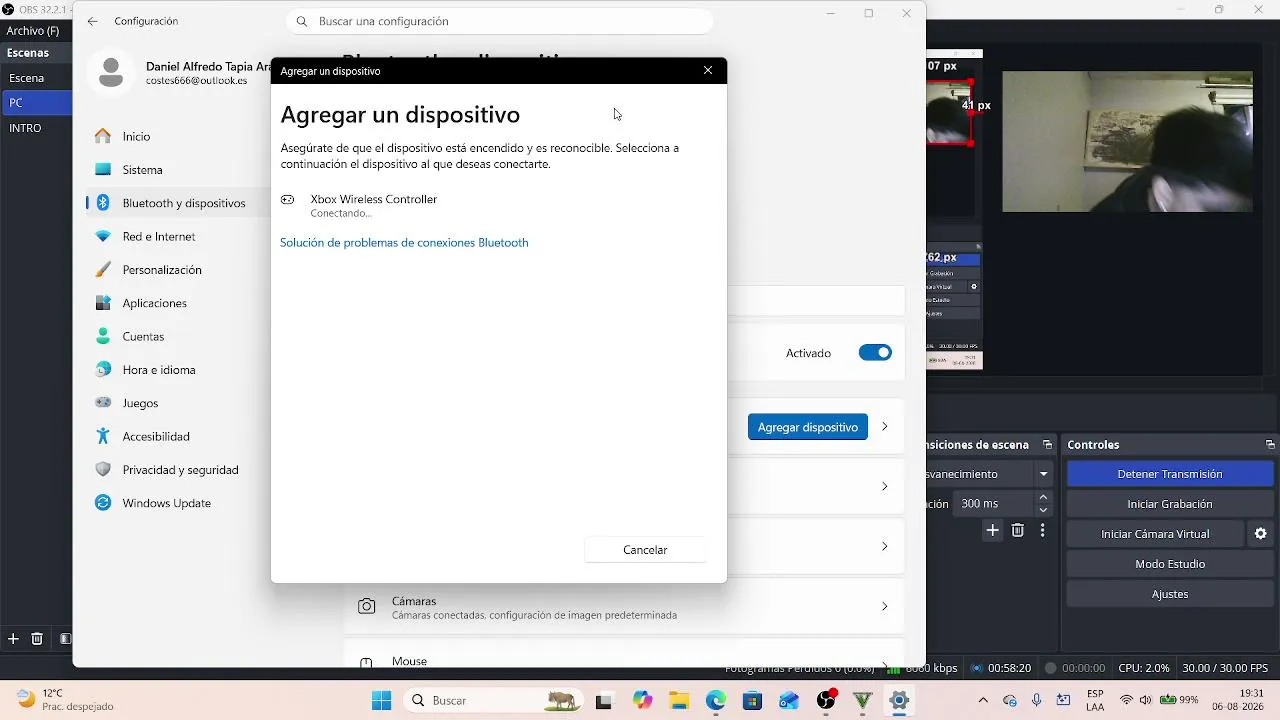This screenshot has width=1280, height=720.
Task: Open the Archivo (F) menu in OBS
Action: 33,31
